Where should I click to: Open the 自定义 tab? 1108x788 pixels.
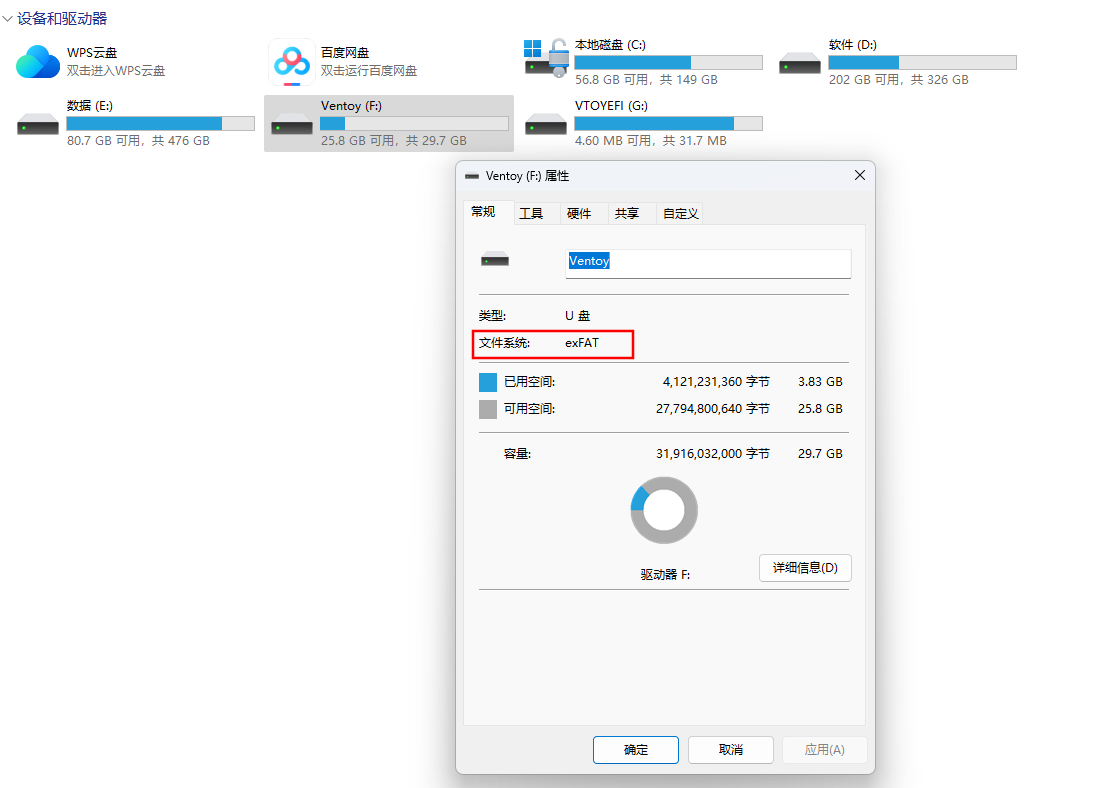pyautogui.click(x=680, y=214)
